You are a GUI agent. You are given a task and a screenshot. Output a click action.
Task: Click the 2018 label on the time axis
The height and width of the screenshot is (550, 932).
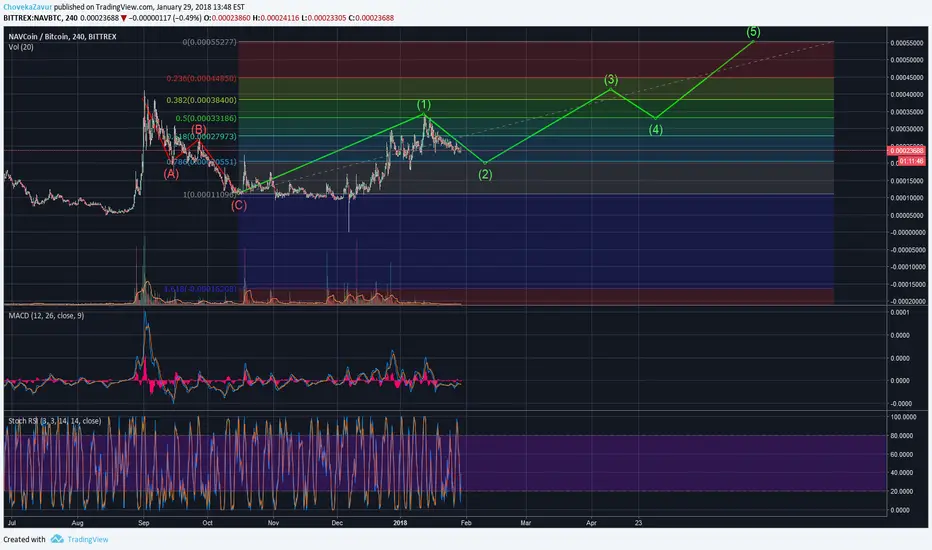[x=400, y=523]
